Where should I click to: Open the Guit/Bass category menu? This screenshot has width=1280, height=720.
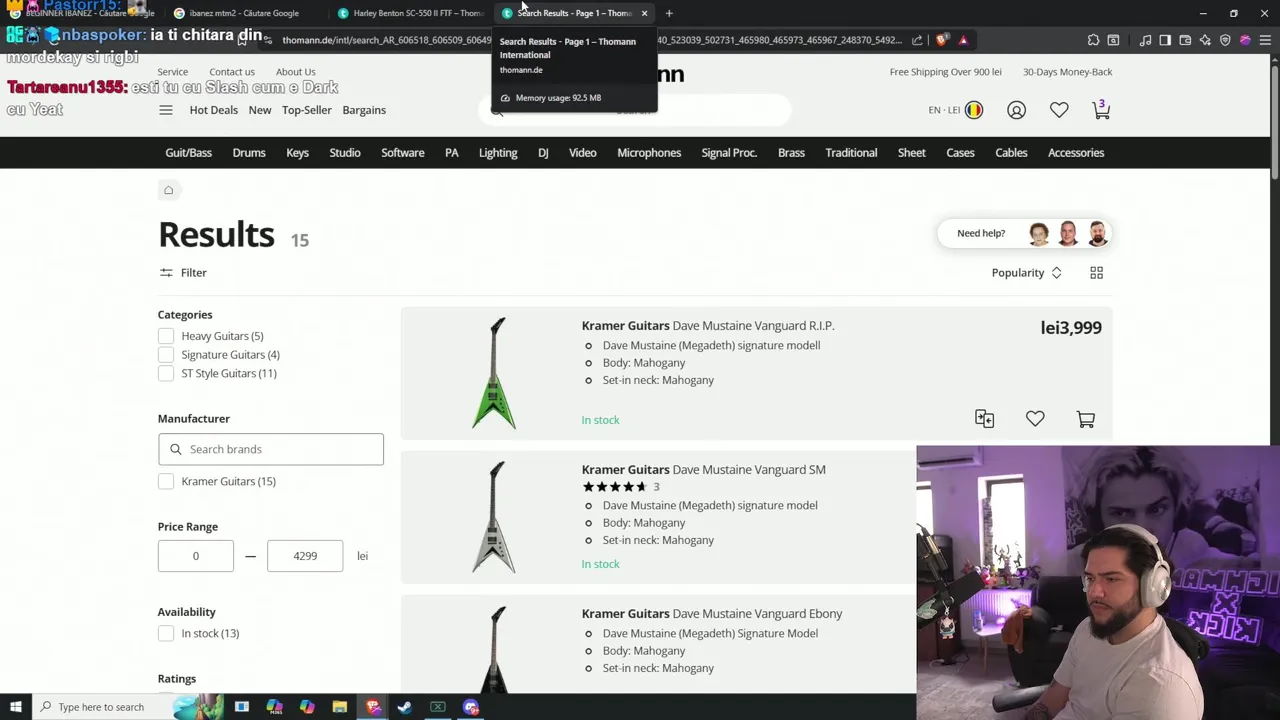tap(188, 153)
